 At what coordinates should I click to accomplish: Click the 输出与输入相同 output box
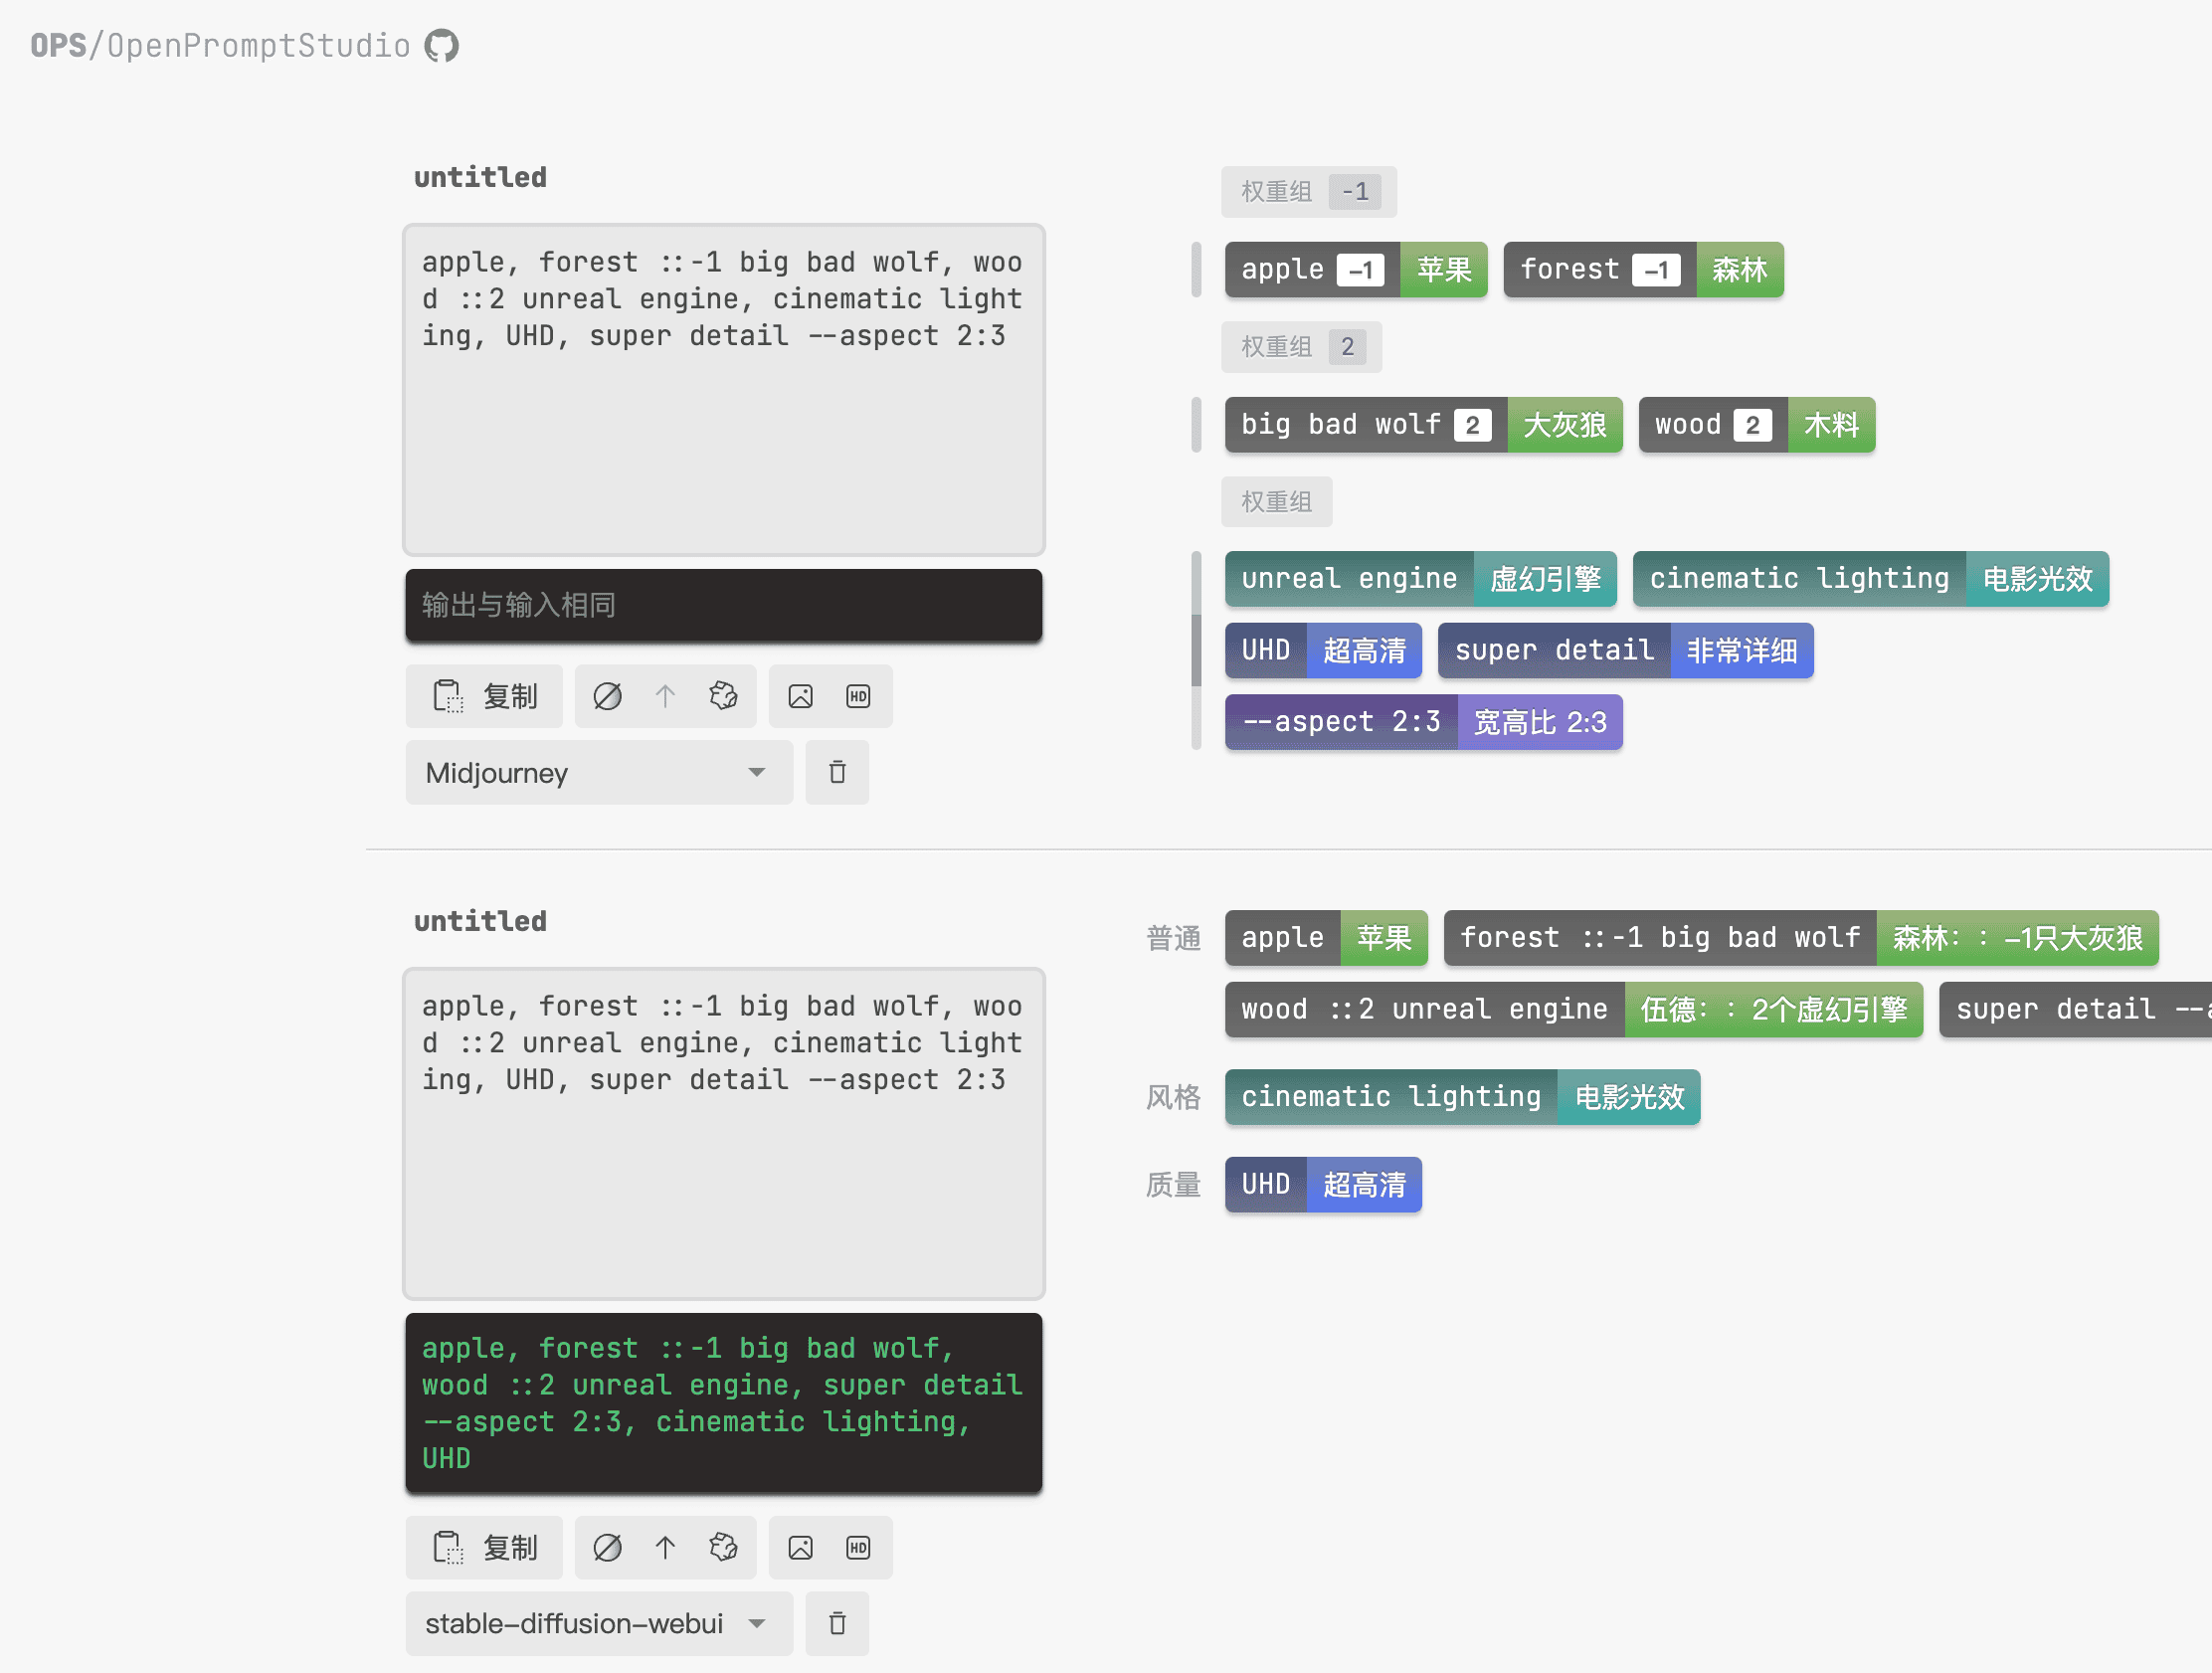(724, 605)
